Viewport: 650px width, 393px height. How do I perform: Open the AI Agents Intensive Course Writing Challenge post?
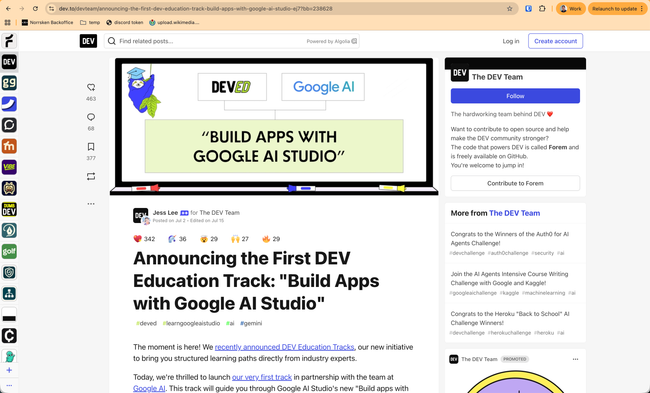[509, 279]
